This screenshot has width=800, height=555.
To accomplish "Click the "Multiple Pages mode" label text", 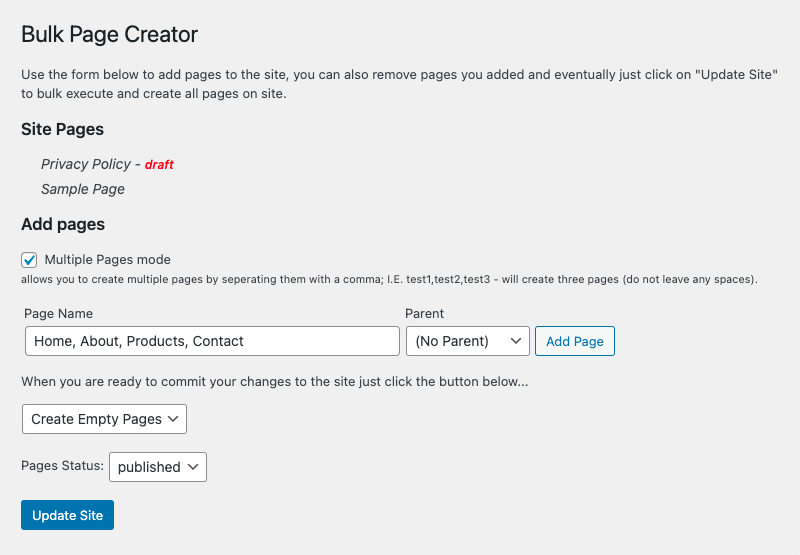I will pyautogui.click(x=107, y=260).
